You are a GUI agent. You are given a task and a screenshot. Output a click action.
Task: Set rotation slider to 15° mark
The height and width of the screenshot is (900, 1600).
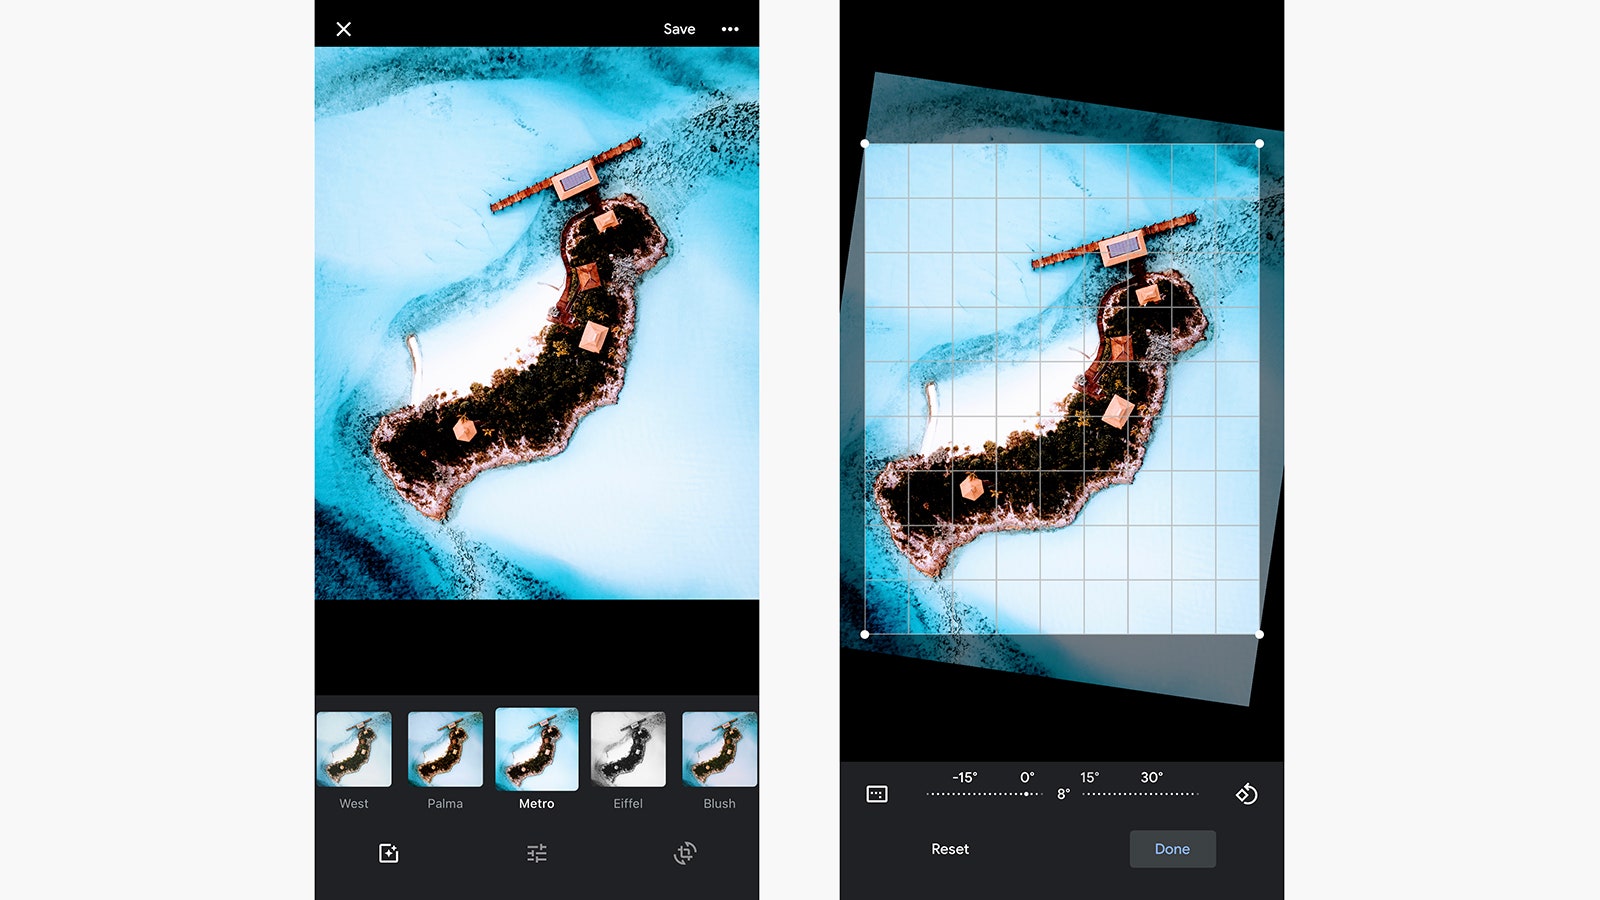click(x=1089, y=778)
